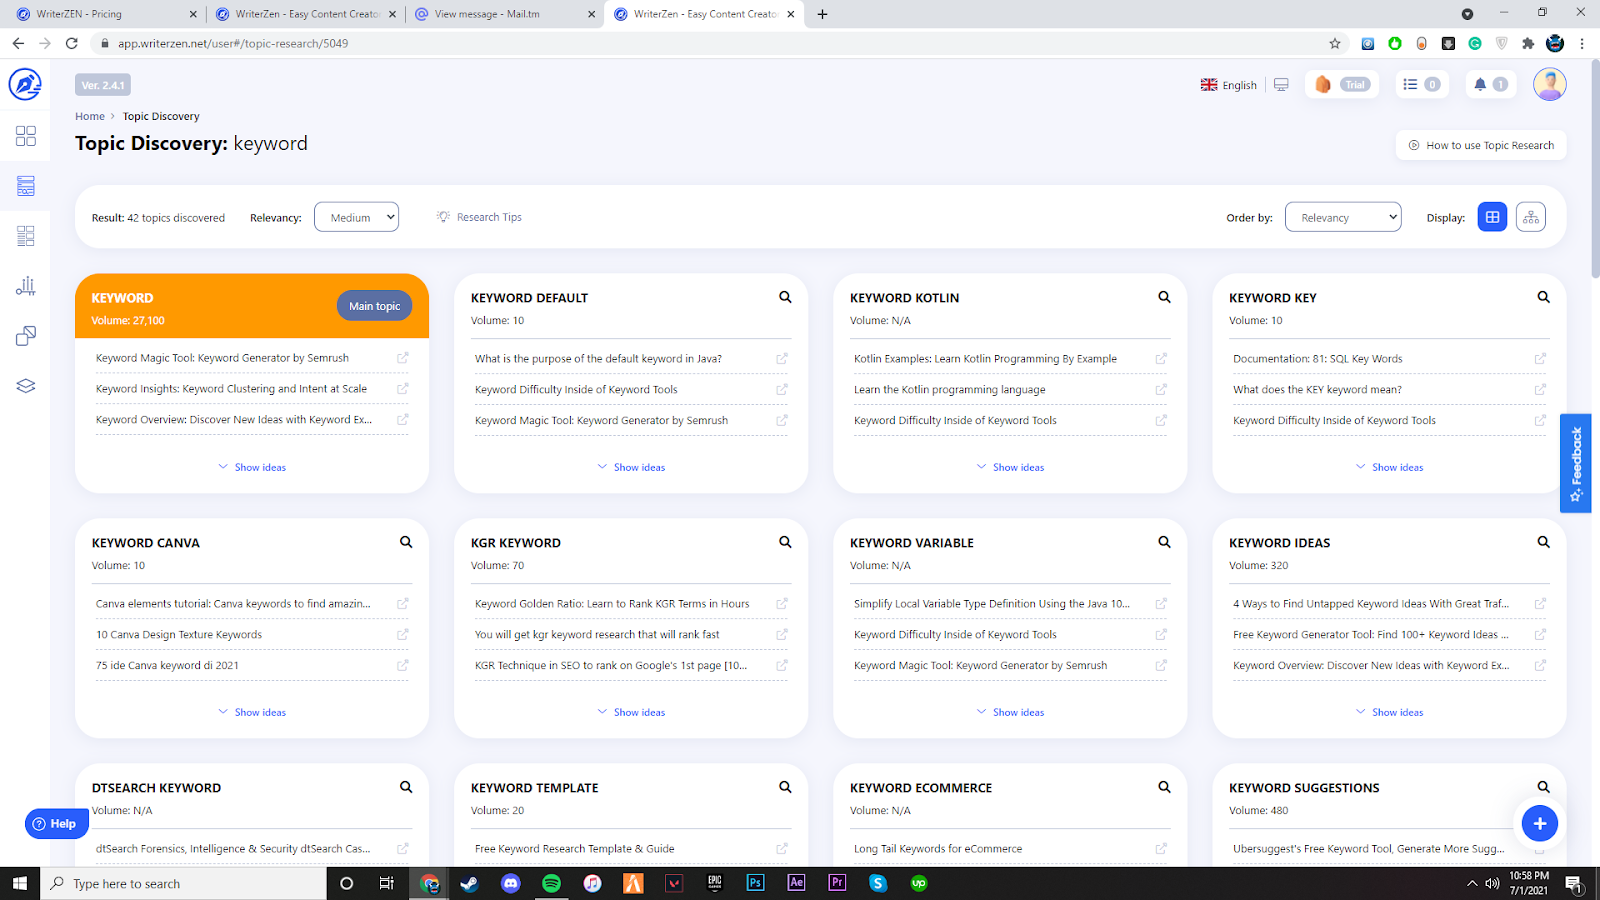
Task: Click search icon on KGR Keyword card
Action: [785, 542]
